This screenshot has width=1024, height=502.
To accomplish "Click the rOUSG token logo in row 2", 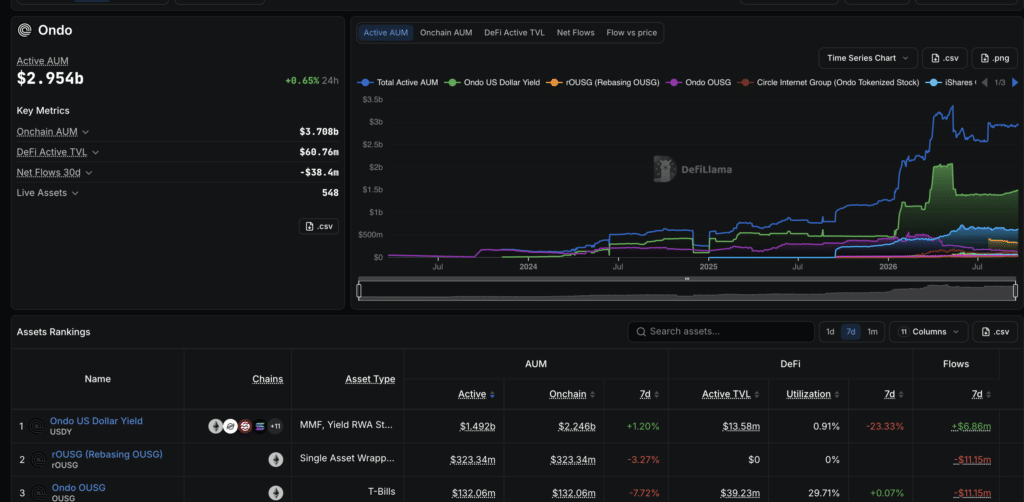I will coord(37,460).
